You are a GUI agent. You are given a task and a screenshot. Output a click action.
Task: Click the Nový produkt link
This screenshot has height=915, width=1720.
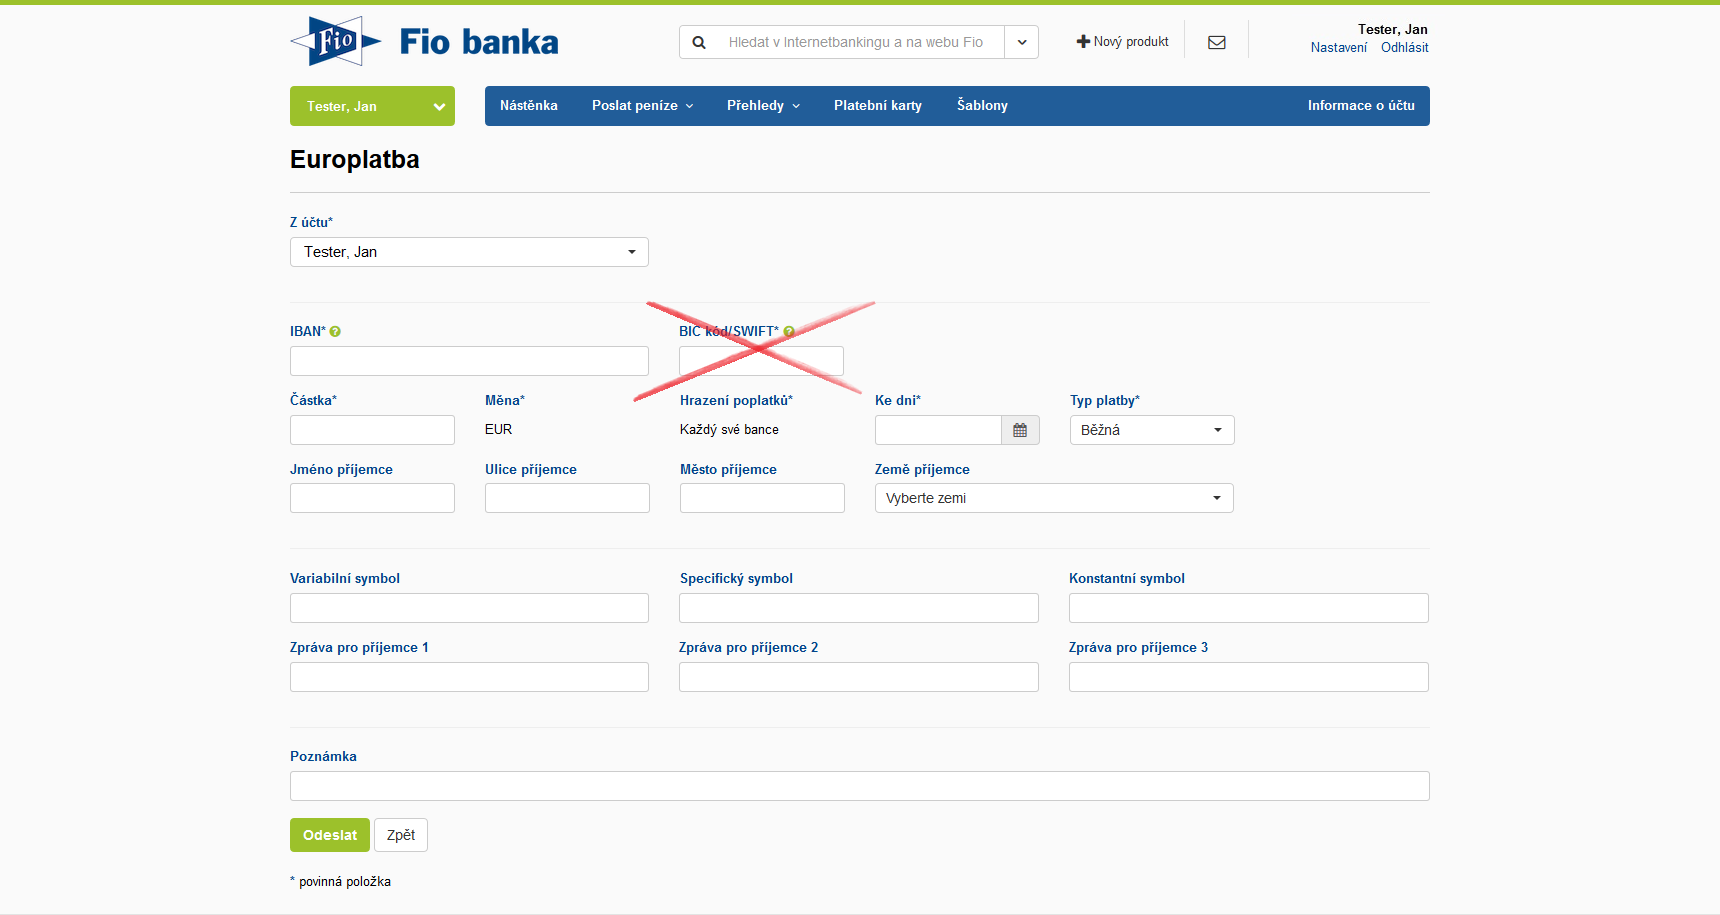pos(1122,42)
